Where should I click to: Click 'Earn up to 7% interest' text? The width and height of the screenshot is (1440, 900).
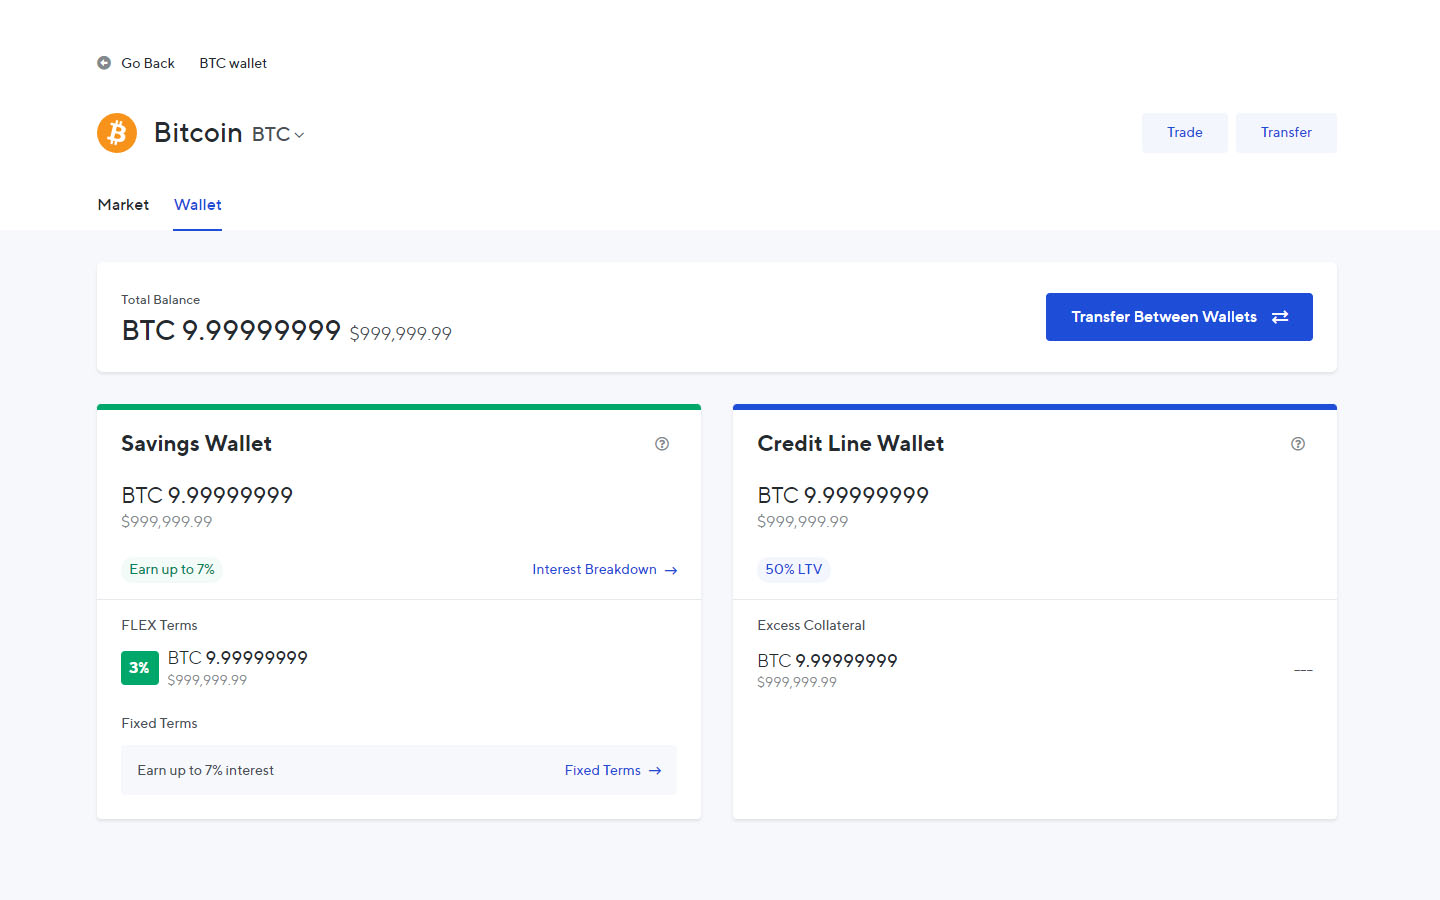pos(206,770)
